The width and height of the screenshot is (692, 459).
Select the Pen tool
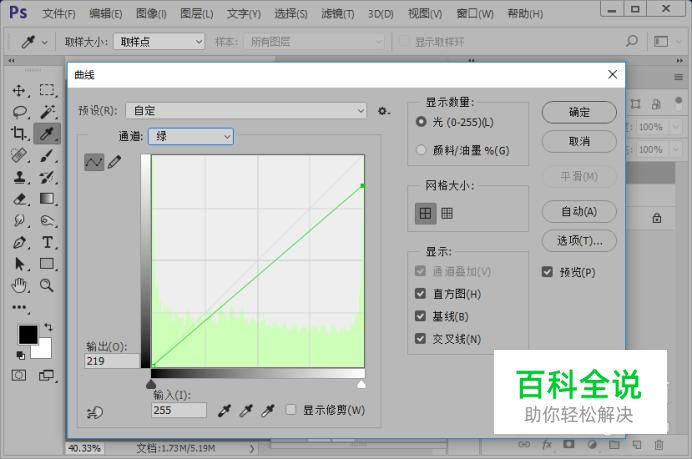[x=19, y=243]
